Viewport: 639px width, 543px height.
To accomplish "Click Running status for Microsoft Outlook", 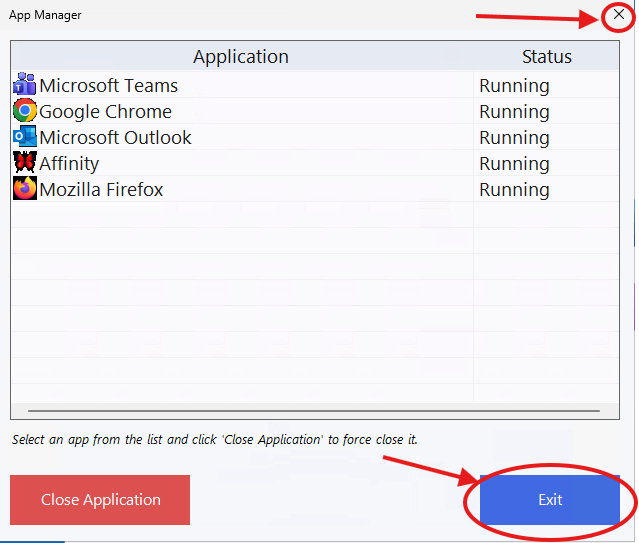I will [x=514, y=138].
